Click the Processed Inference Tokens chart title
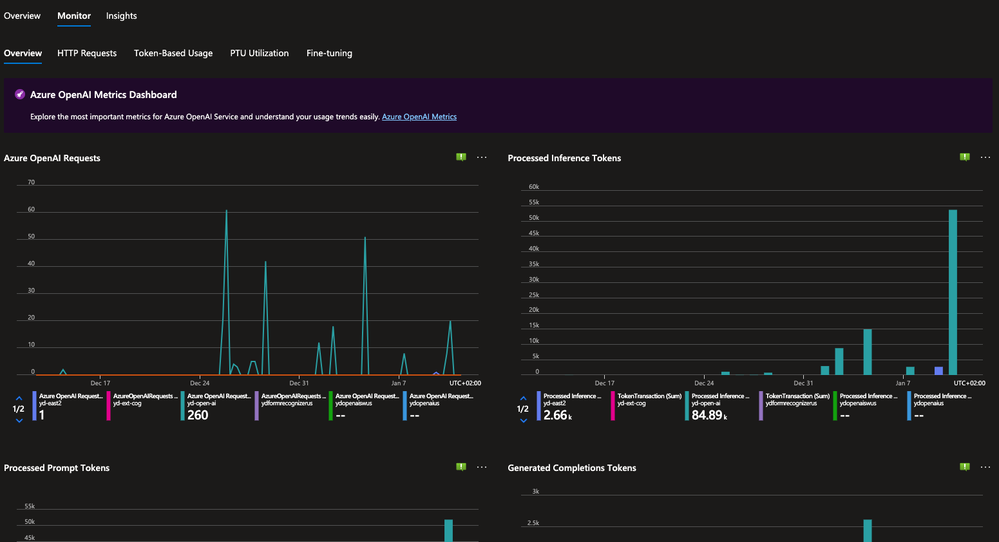The image size is (999, 542). tap(564, 158)
